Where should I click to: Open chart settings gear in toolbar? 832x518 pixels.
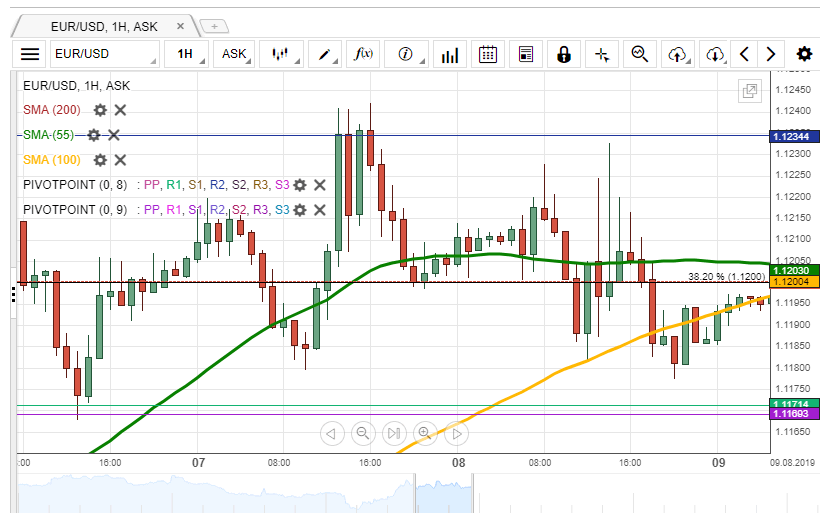[x=804, y=54]
